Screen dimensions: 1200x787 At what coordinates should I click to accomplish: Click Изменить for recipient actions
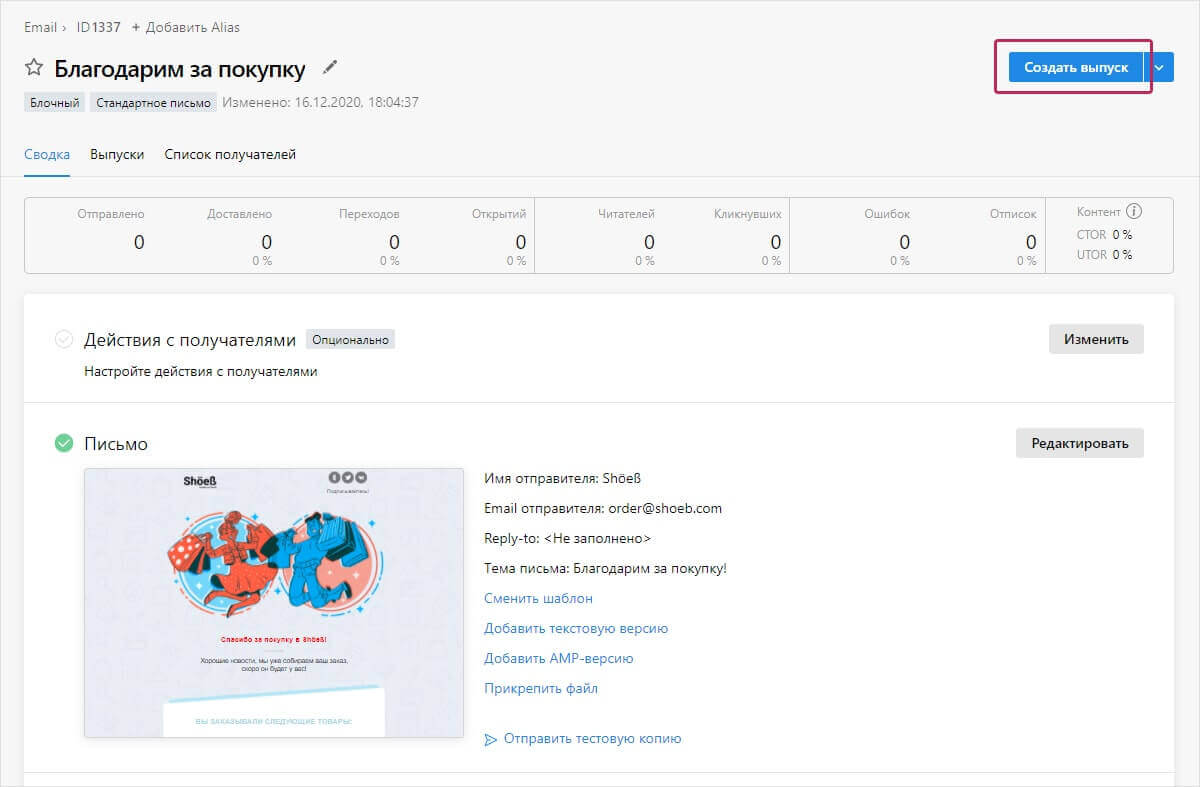1095,339
